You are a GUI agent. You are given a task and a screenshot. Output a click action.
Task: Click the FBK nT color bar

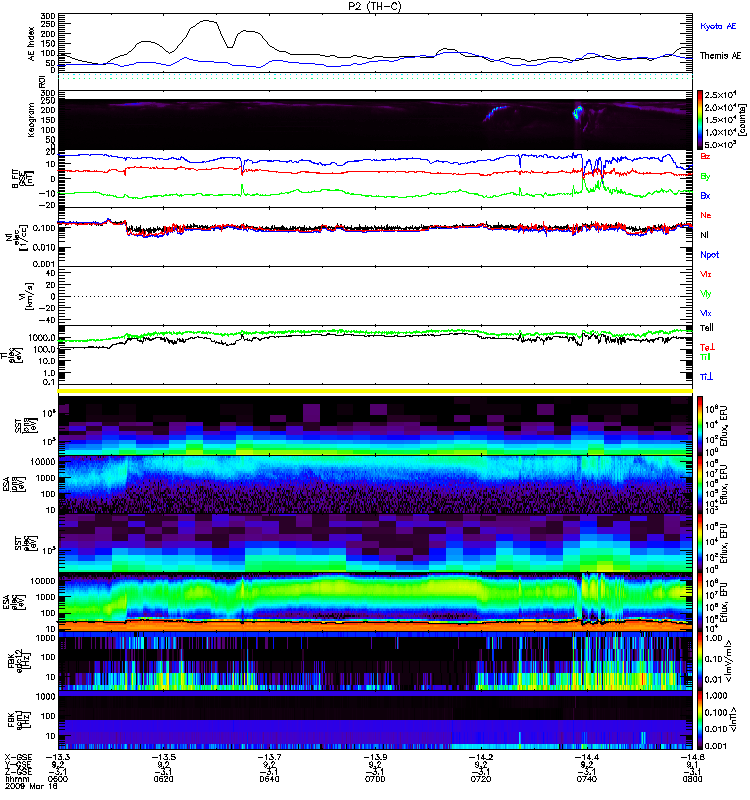coord(700,720)
